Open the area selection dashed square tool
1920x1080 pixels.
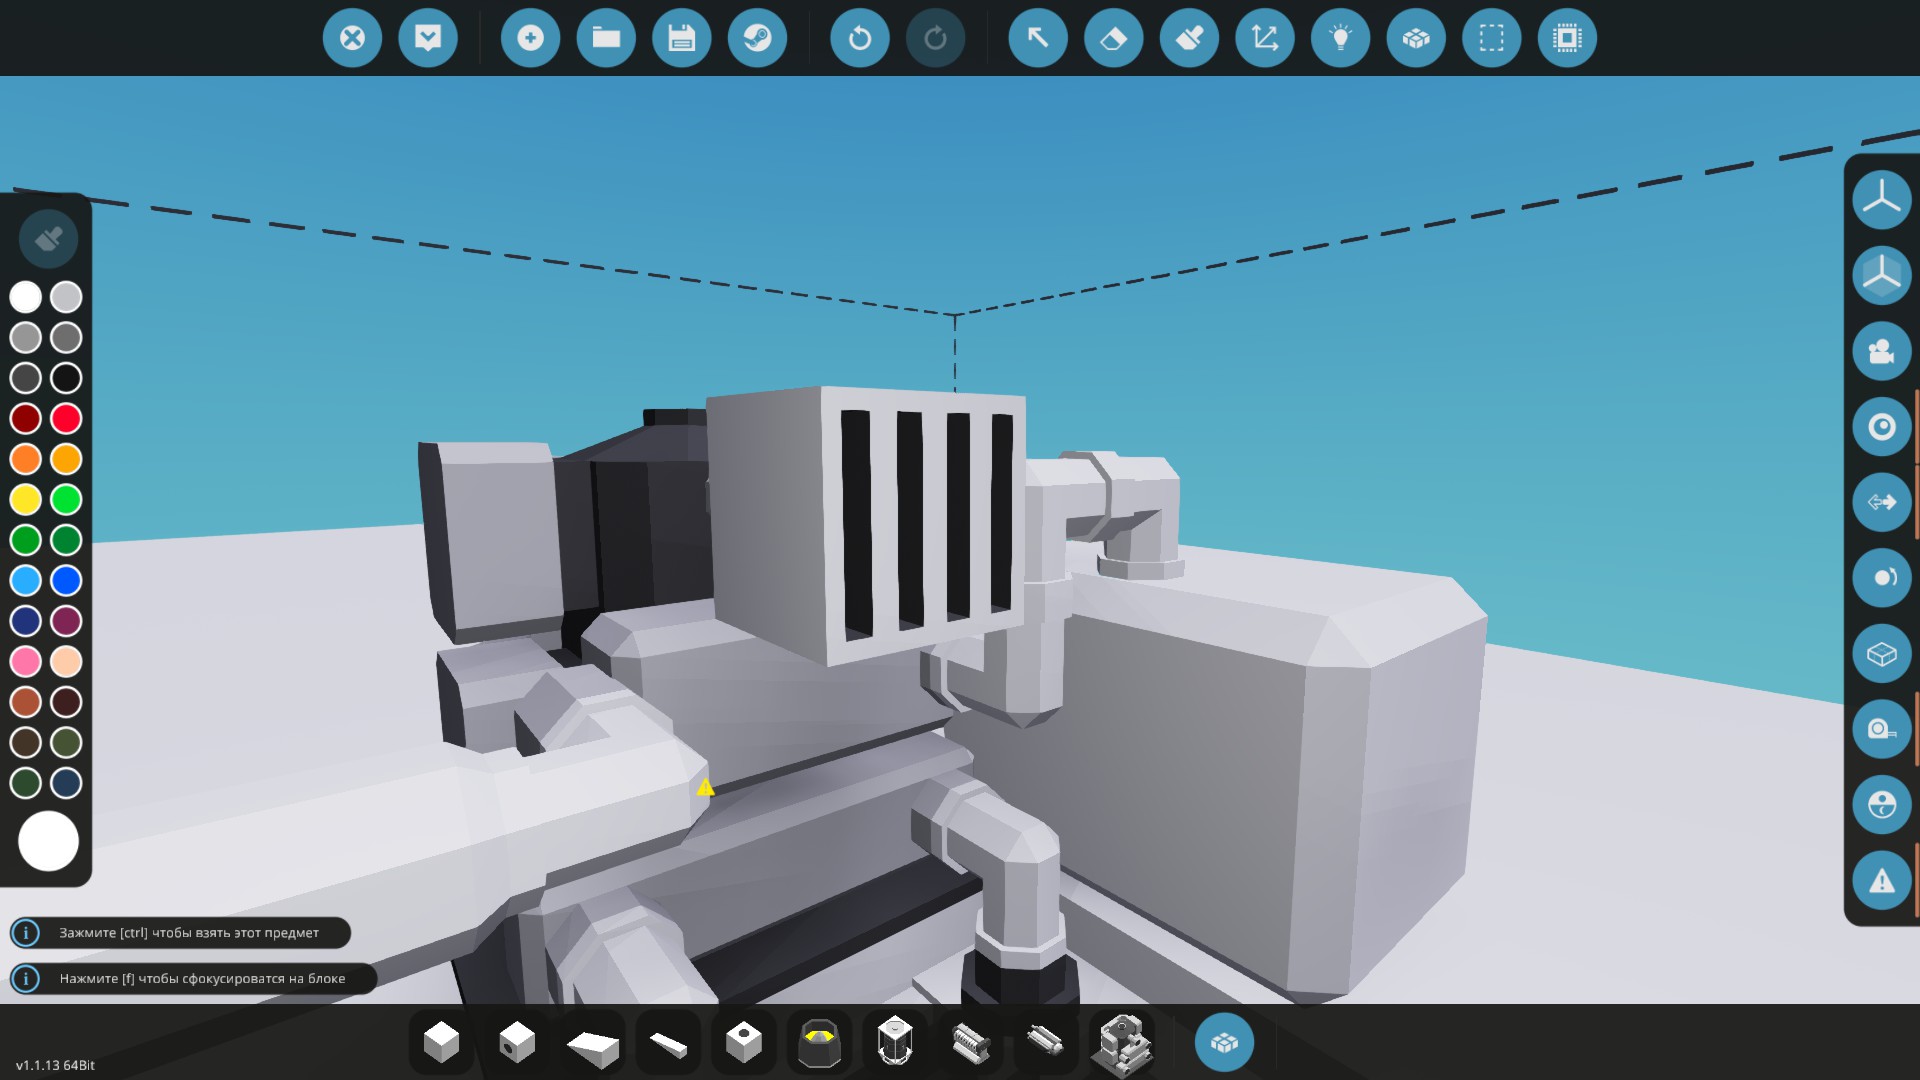click(x=1491, y=38)
